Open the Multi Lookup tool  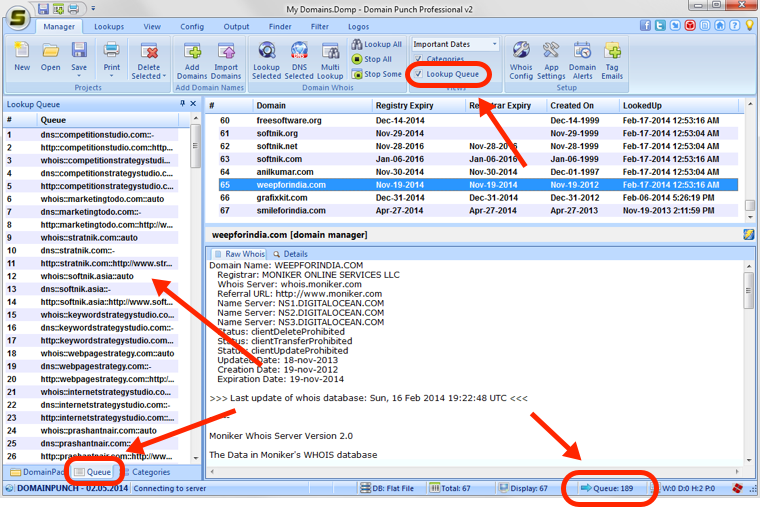point(330,60)
